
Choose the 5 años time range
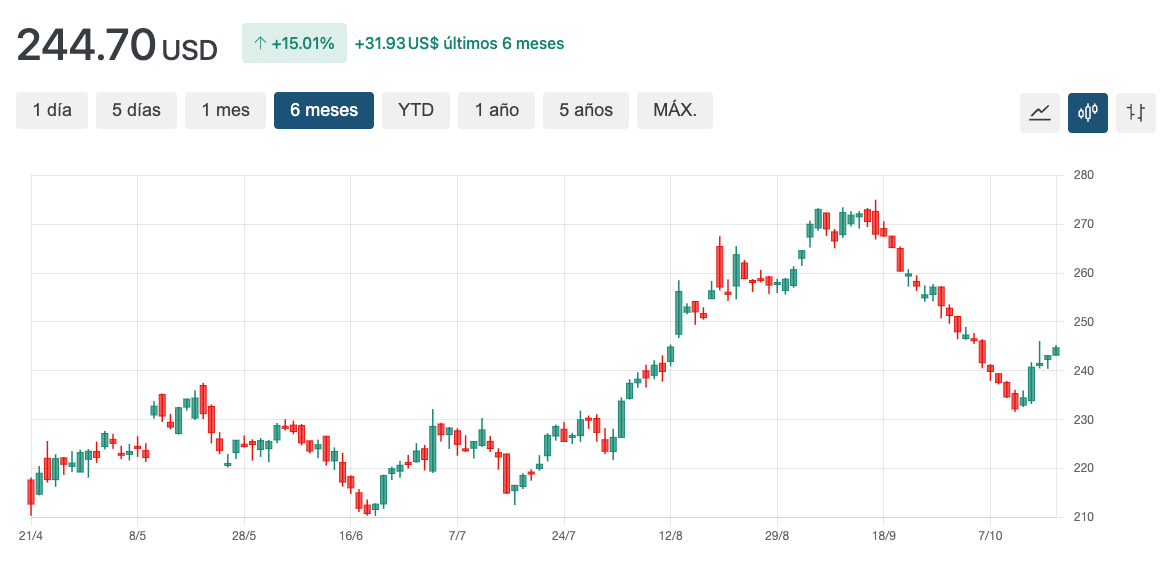tap(586, 110)
